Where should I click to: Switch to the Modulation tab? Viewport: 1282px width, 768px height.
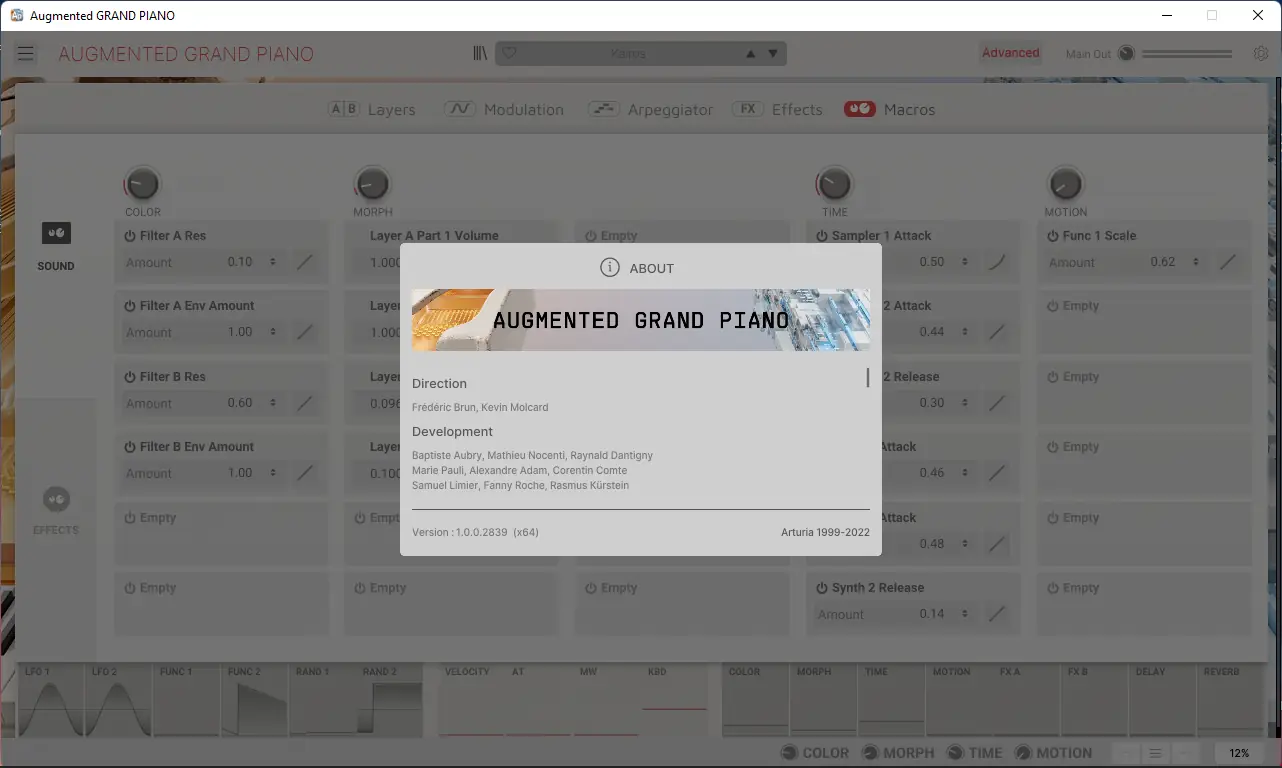coord(504,109)
